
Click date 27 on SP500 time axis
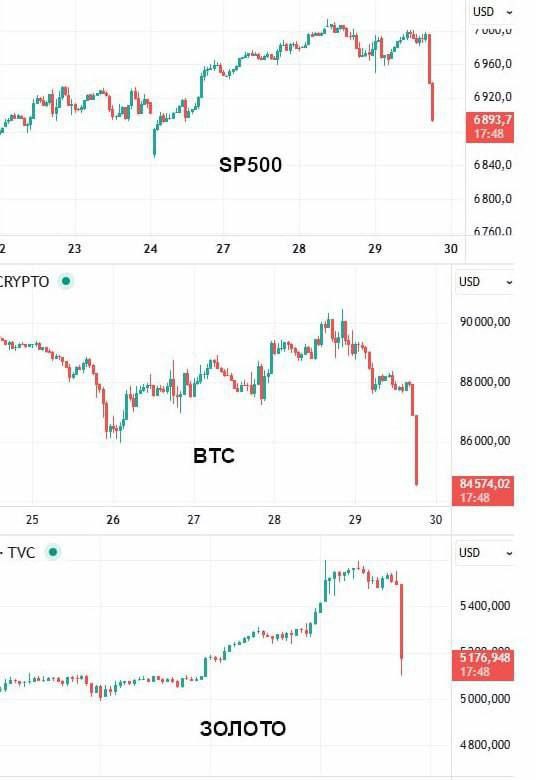pyautogui.click(x=223, y=248)
